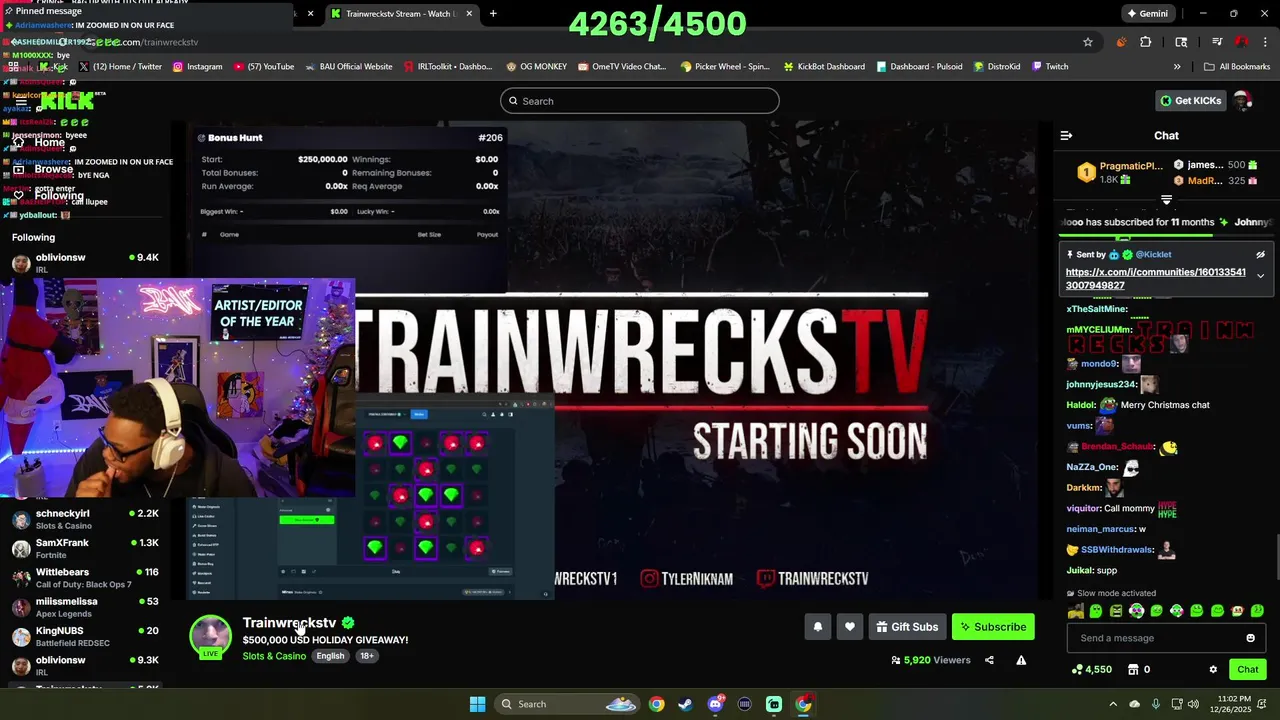Open the clock showing 11:02 PM
The image size is (1280, 720).
[x=1235, y=704]
